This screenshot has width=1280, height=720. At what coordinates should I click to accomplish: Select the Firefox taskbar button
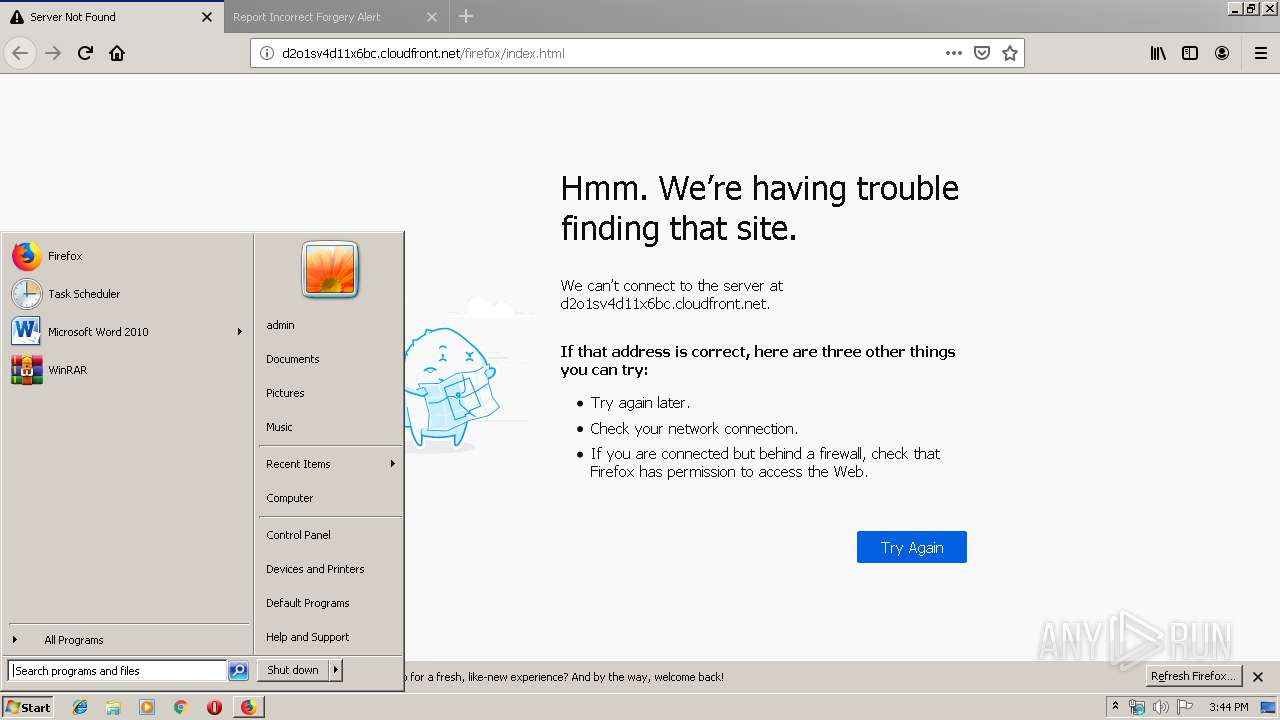point(248,707)
